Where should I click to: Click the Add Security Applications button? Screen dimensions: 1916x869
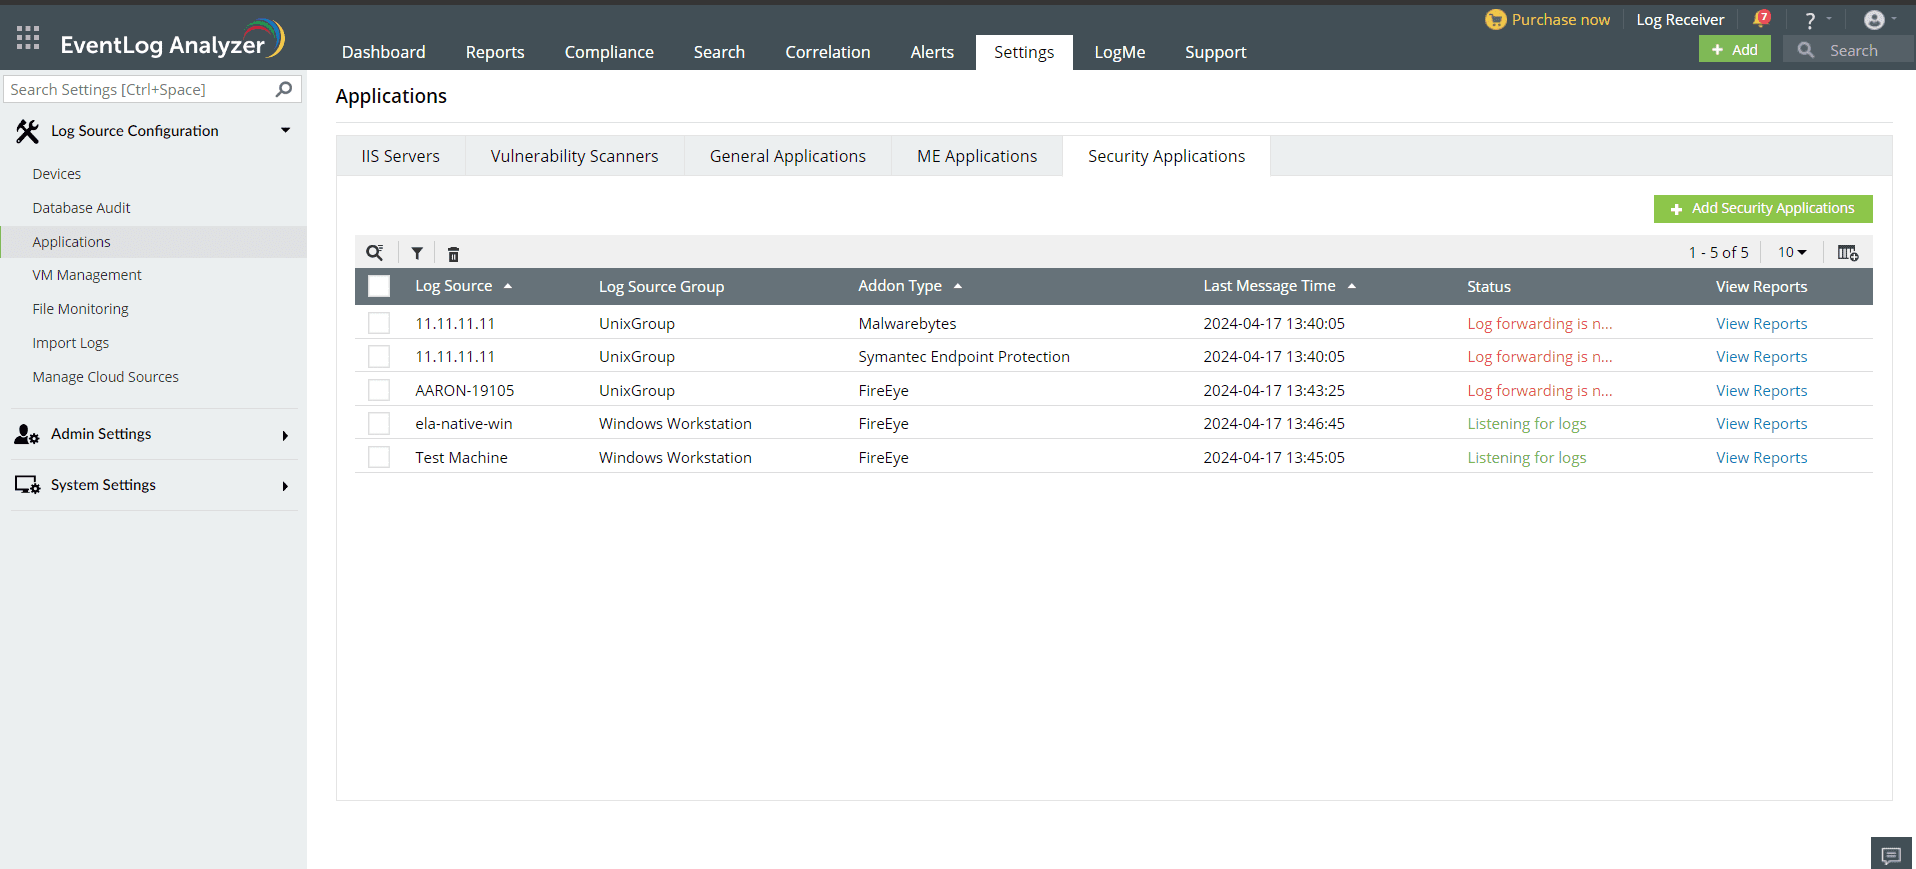tap(1762, 209)
